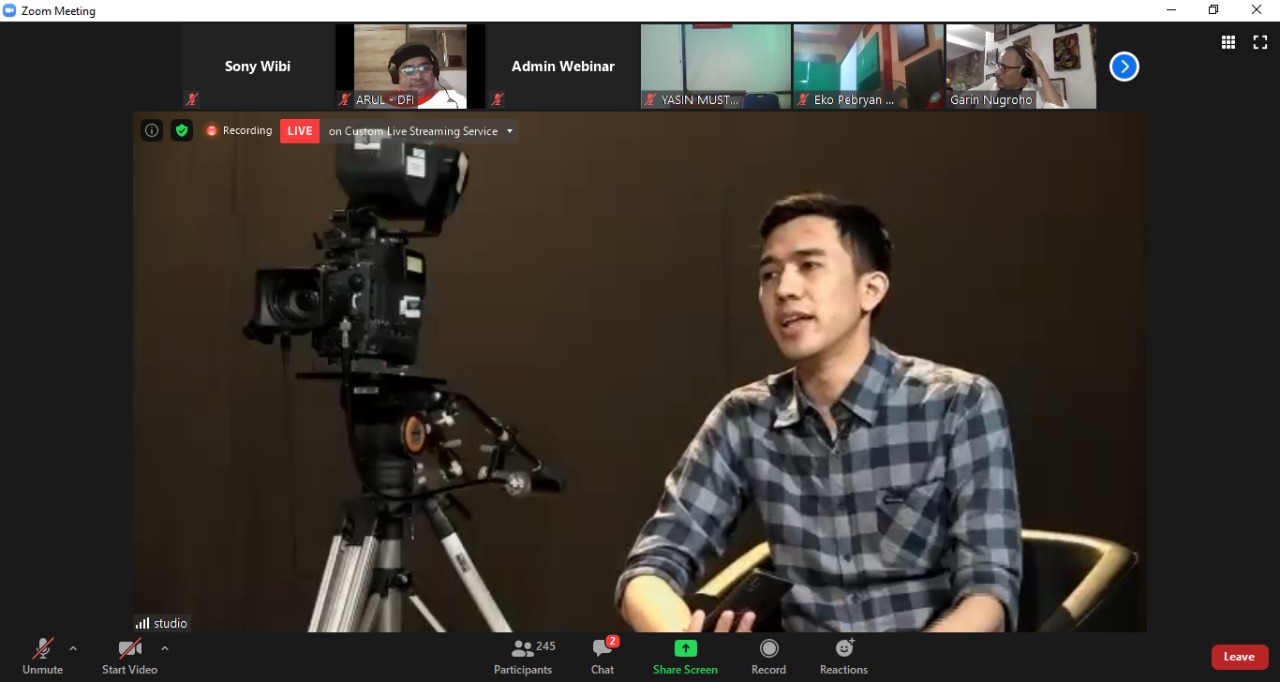This screenshot has height=682, width=1280.
Task: Select the Admin Webinar participant tile
Action: coord(563,66)
